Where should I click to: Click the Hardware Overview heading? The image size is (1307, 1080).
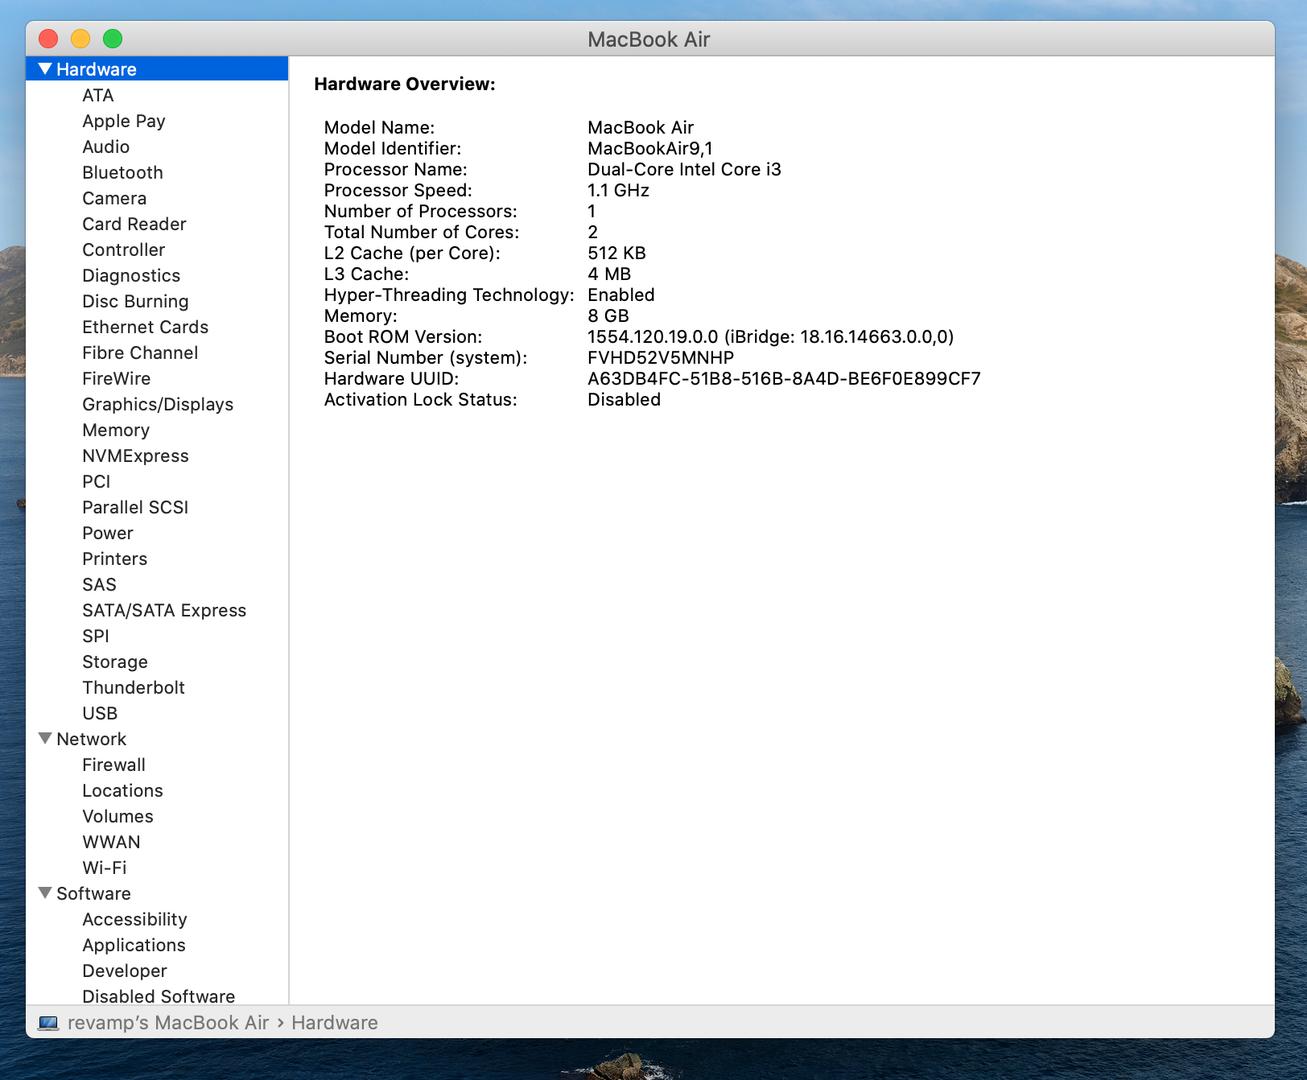coord(404,84)
